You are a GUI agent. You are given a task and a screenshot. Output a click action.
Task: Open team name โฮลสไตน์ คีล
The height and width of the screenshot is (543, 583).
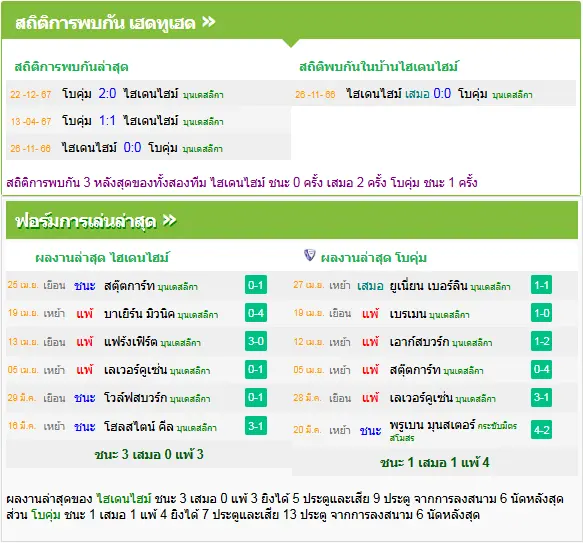[x=139, y=426]
